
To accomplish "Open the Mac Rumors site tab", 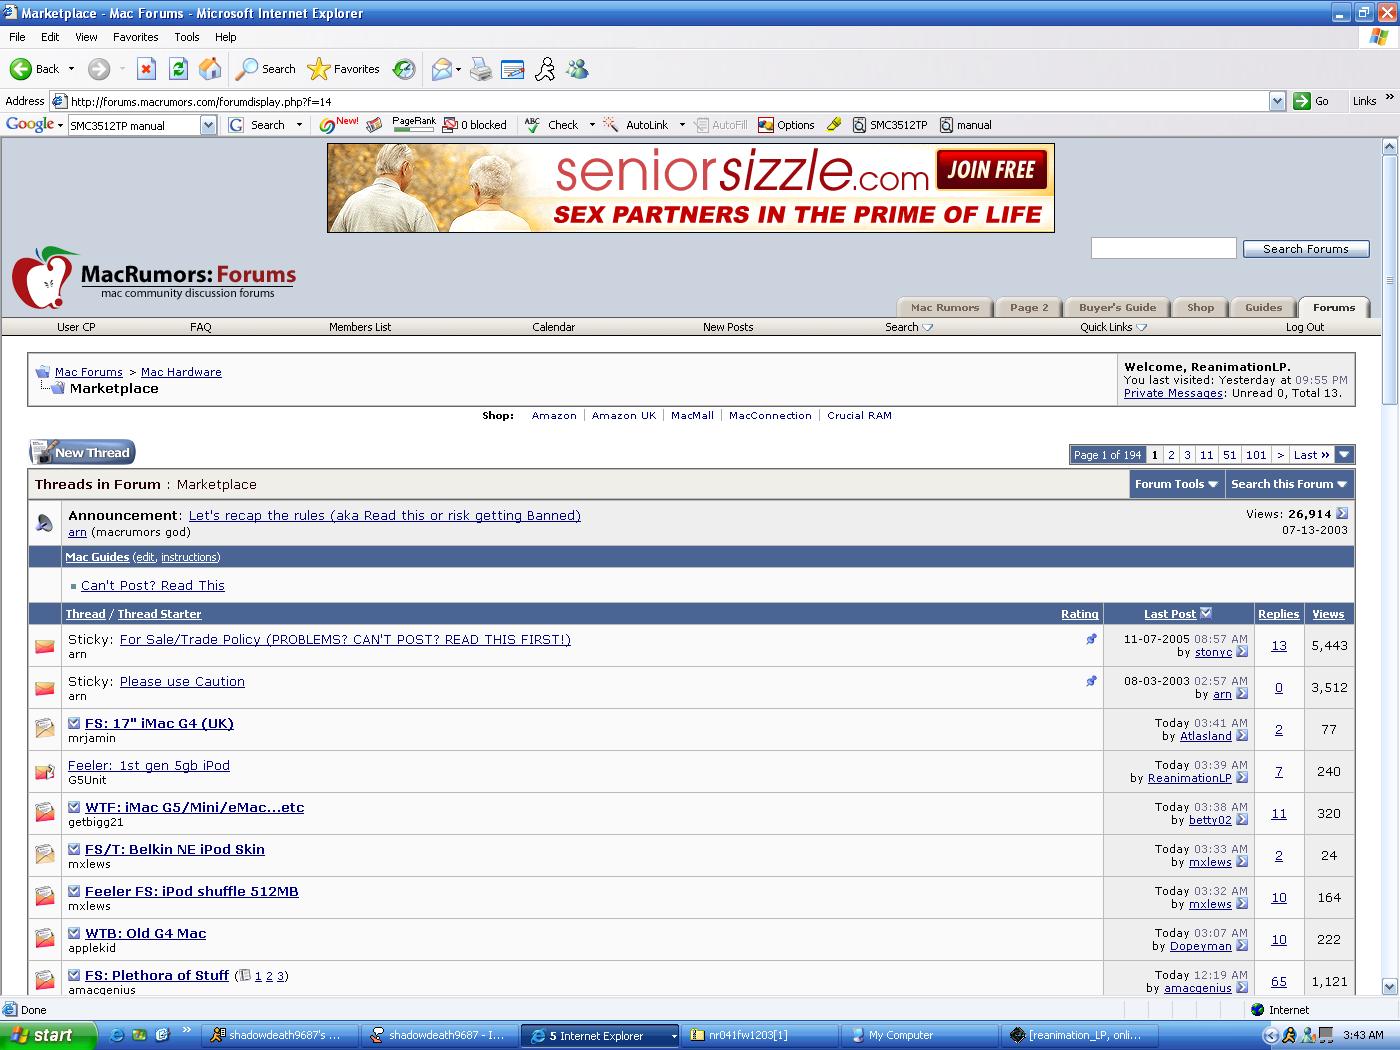I will pyautogui.click(x=944, y=307).
